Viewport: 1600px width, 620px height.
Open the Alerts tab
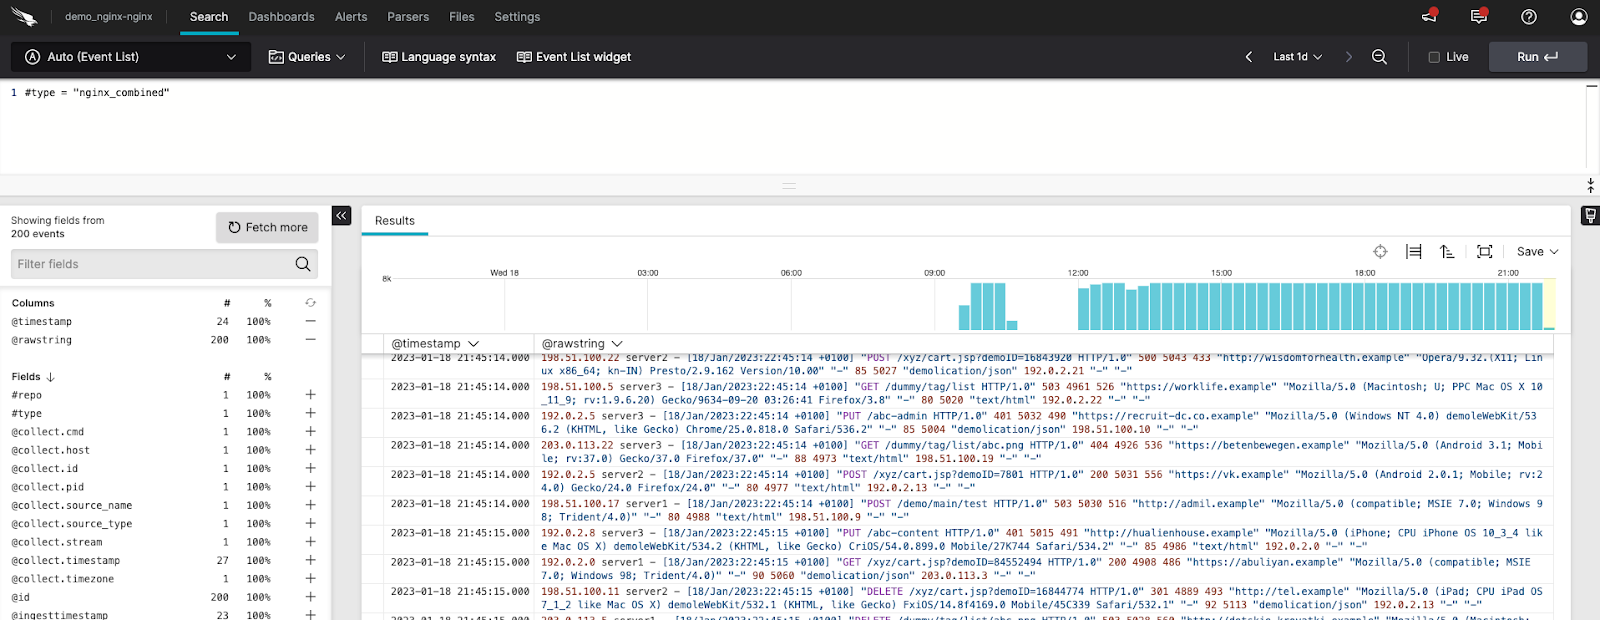pyautogui.click(x=351, y=17)
